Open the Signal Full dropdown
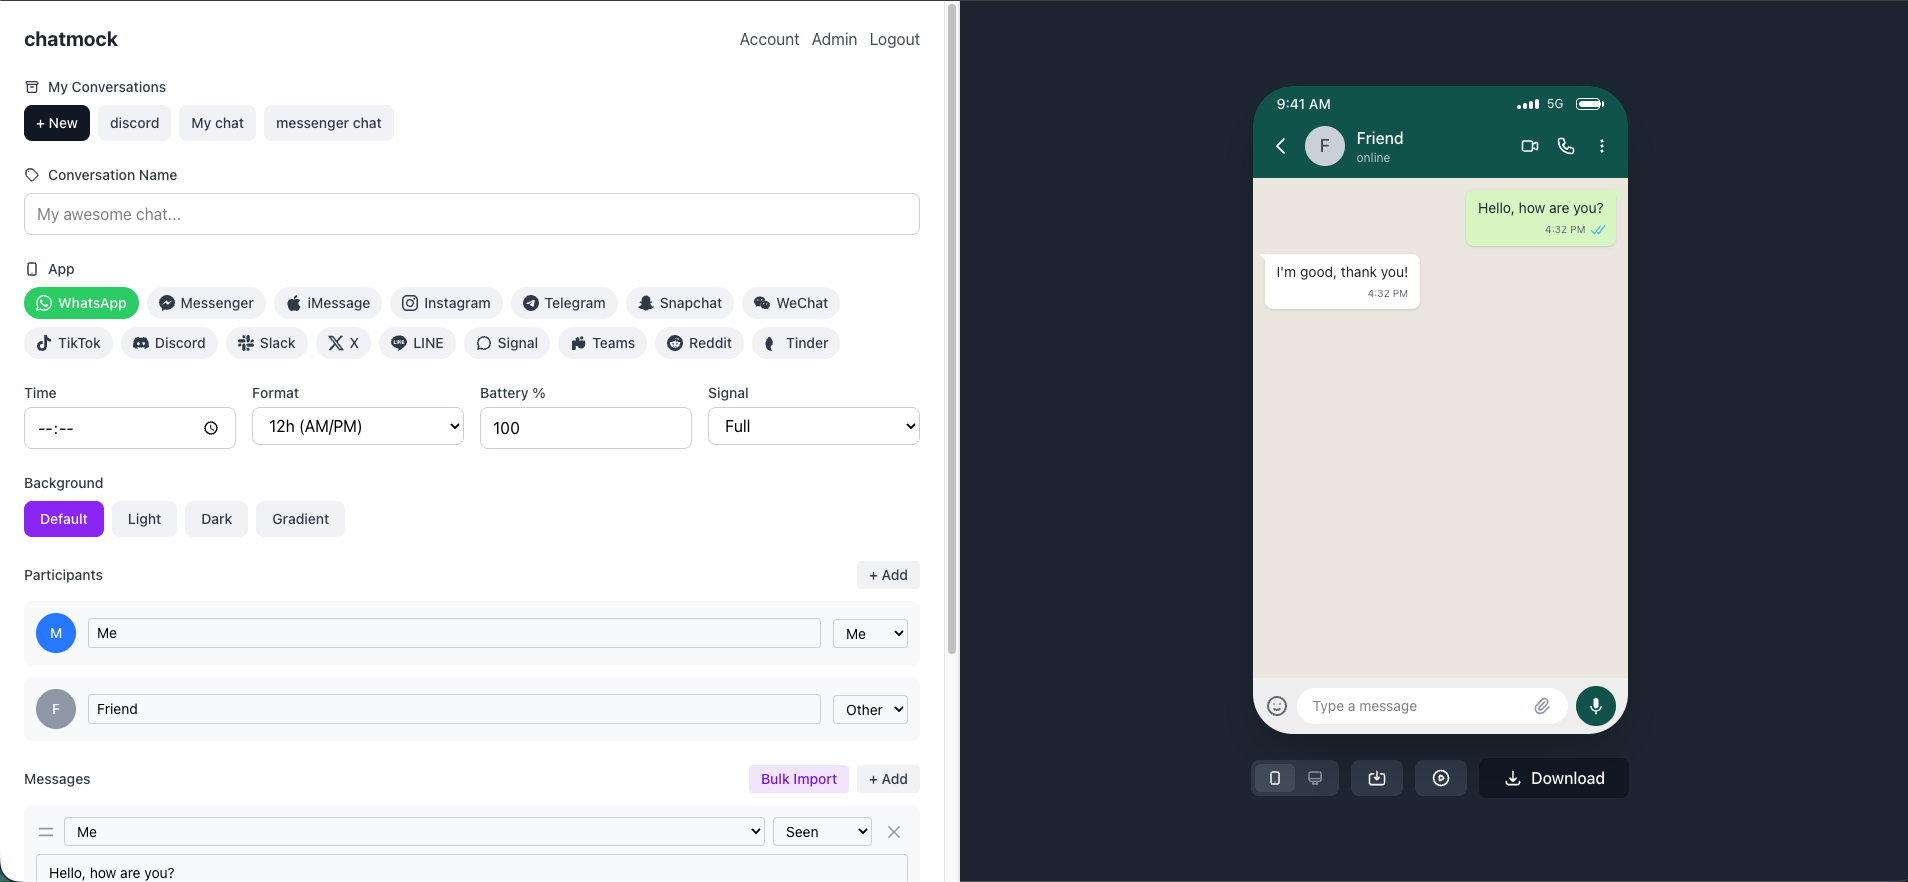This screenshot has width=1908, height=882. (814, 426)
